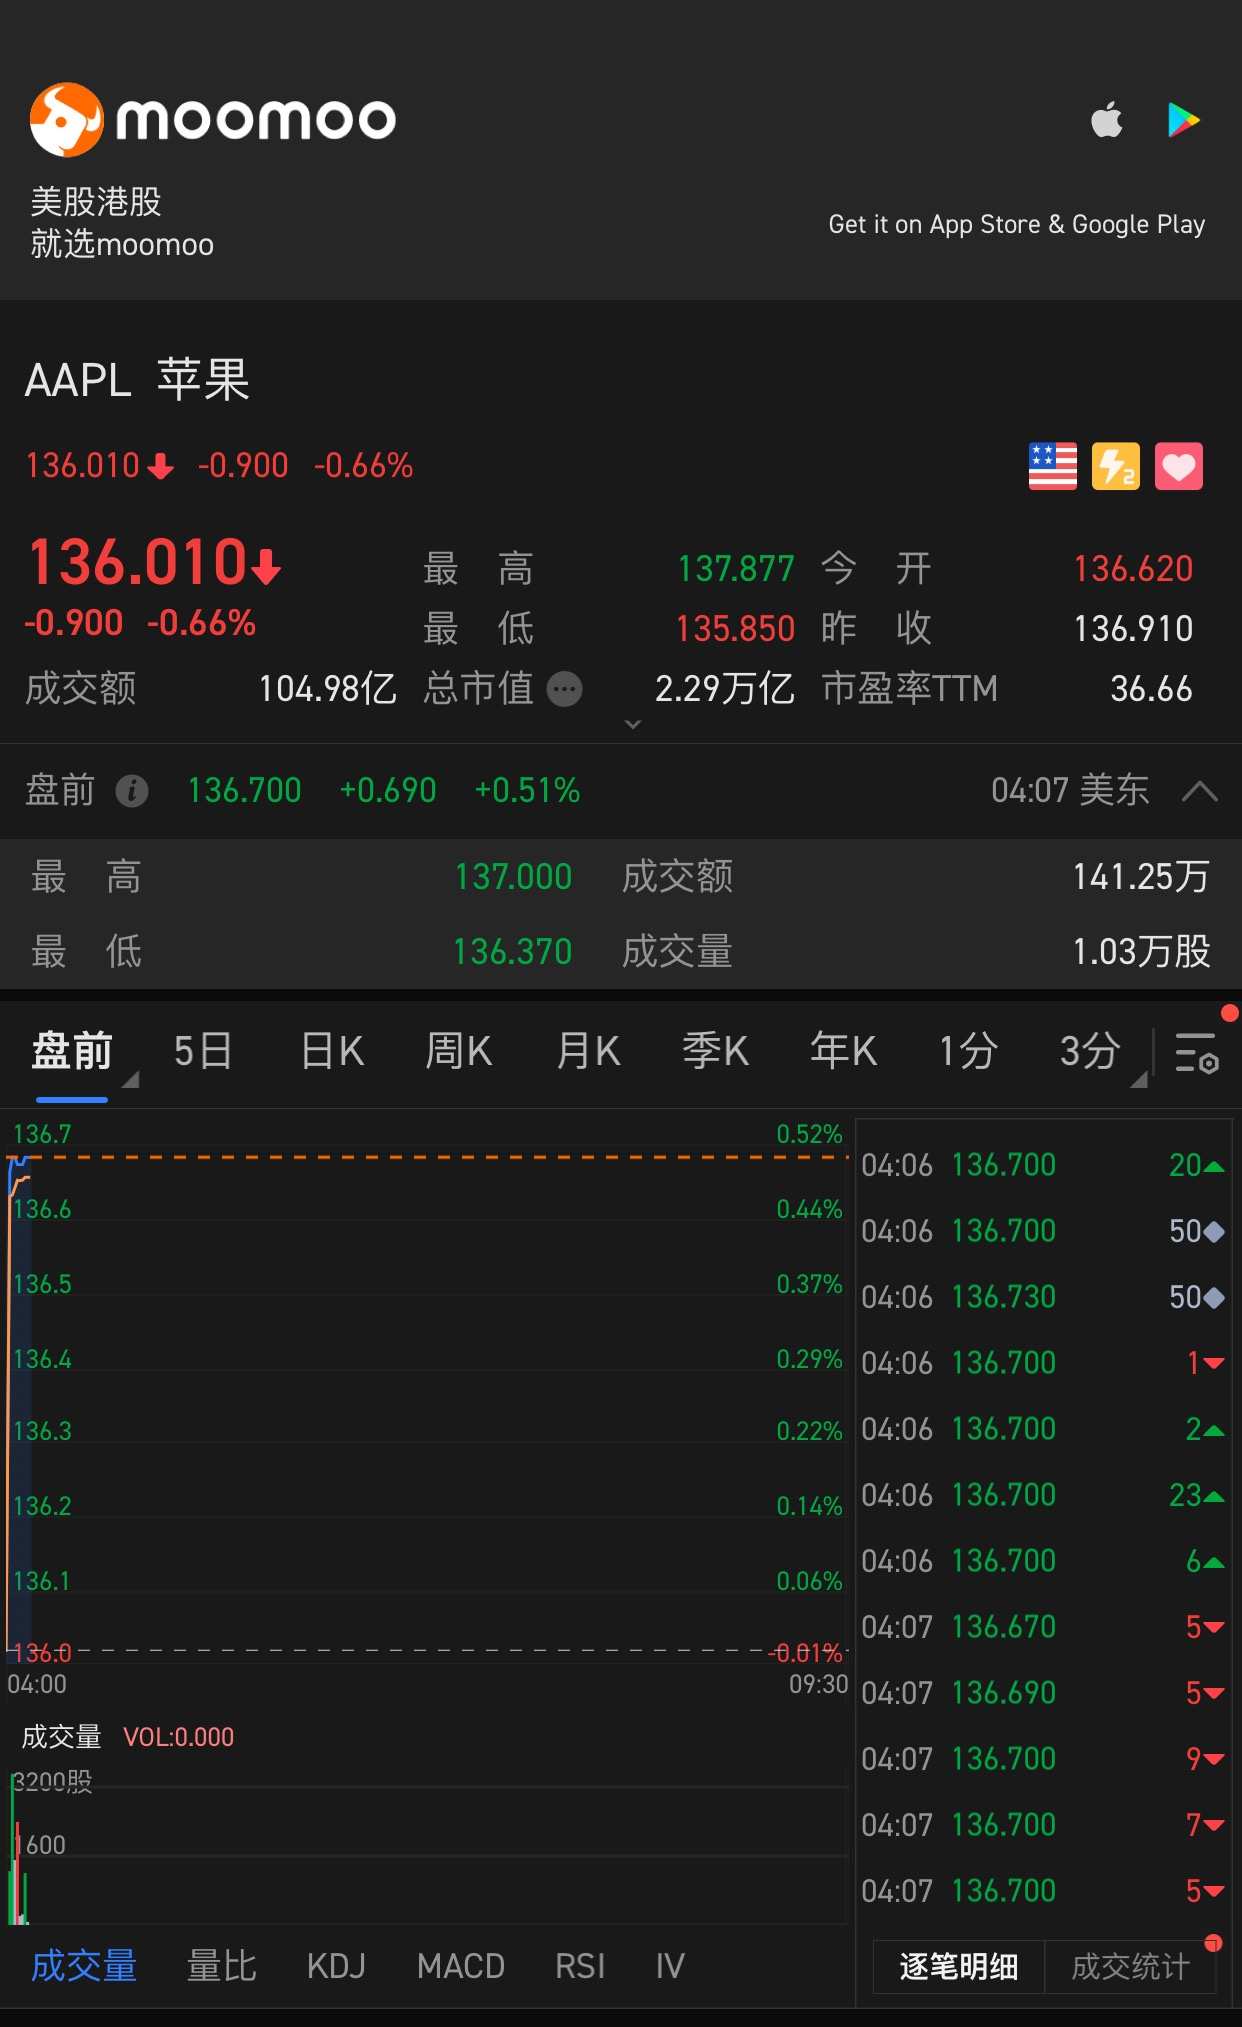Select the 成交量 indicator tab

[84, 1966]
